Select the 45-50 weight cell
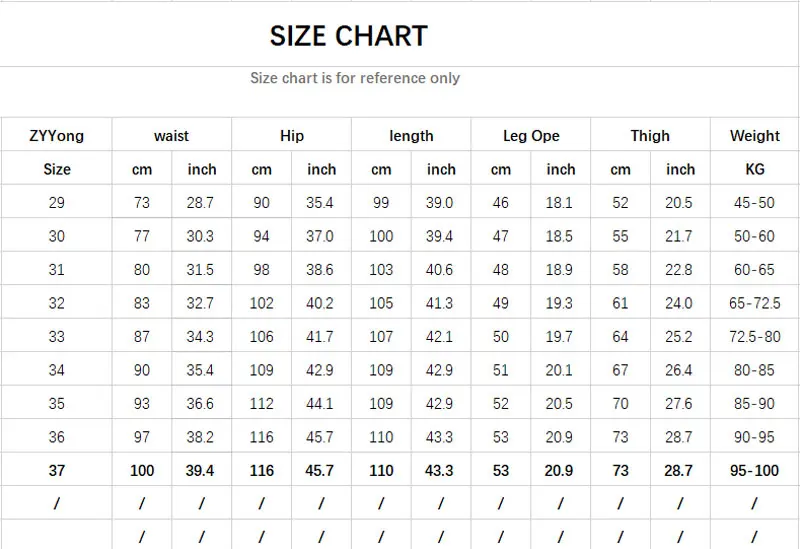The width and height of the screenshot is (800, 549). click(755, 203)
